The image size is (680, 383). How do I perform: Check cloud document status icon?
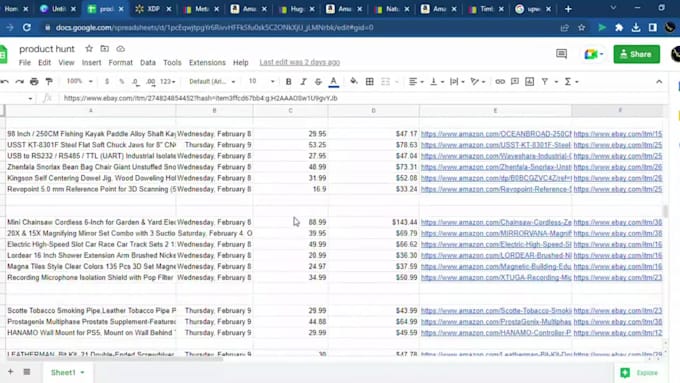[x=121, y=49]
